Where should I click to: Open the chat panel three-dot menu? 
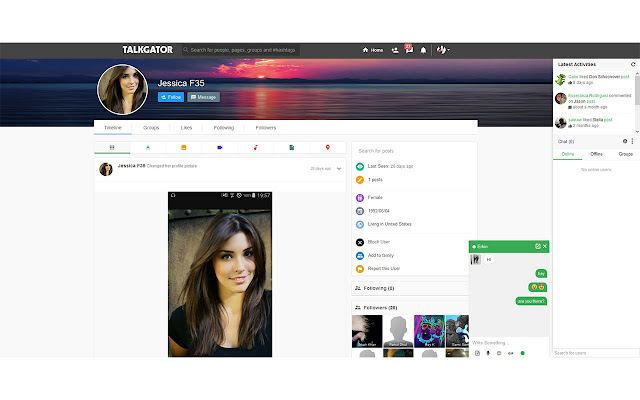point(632,141)
